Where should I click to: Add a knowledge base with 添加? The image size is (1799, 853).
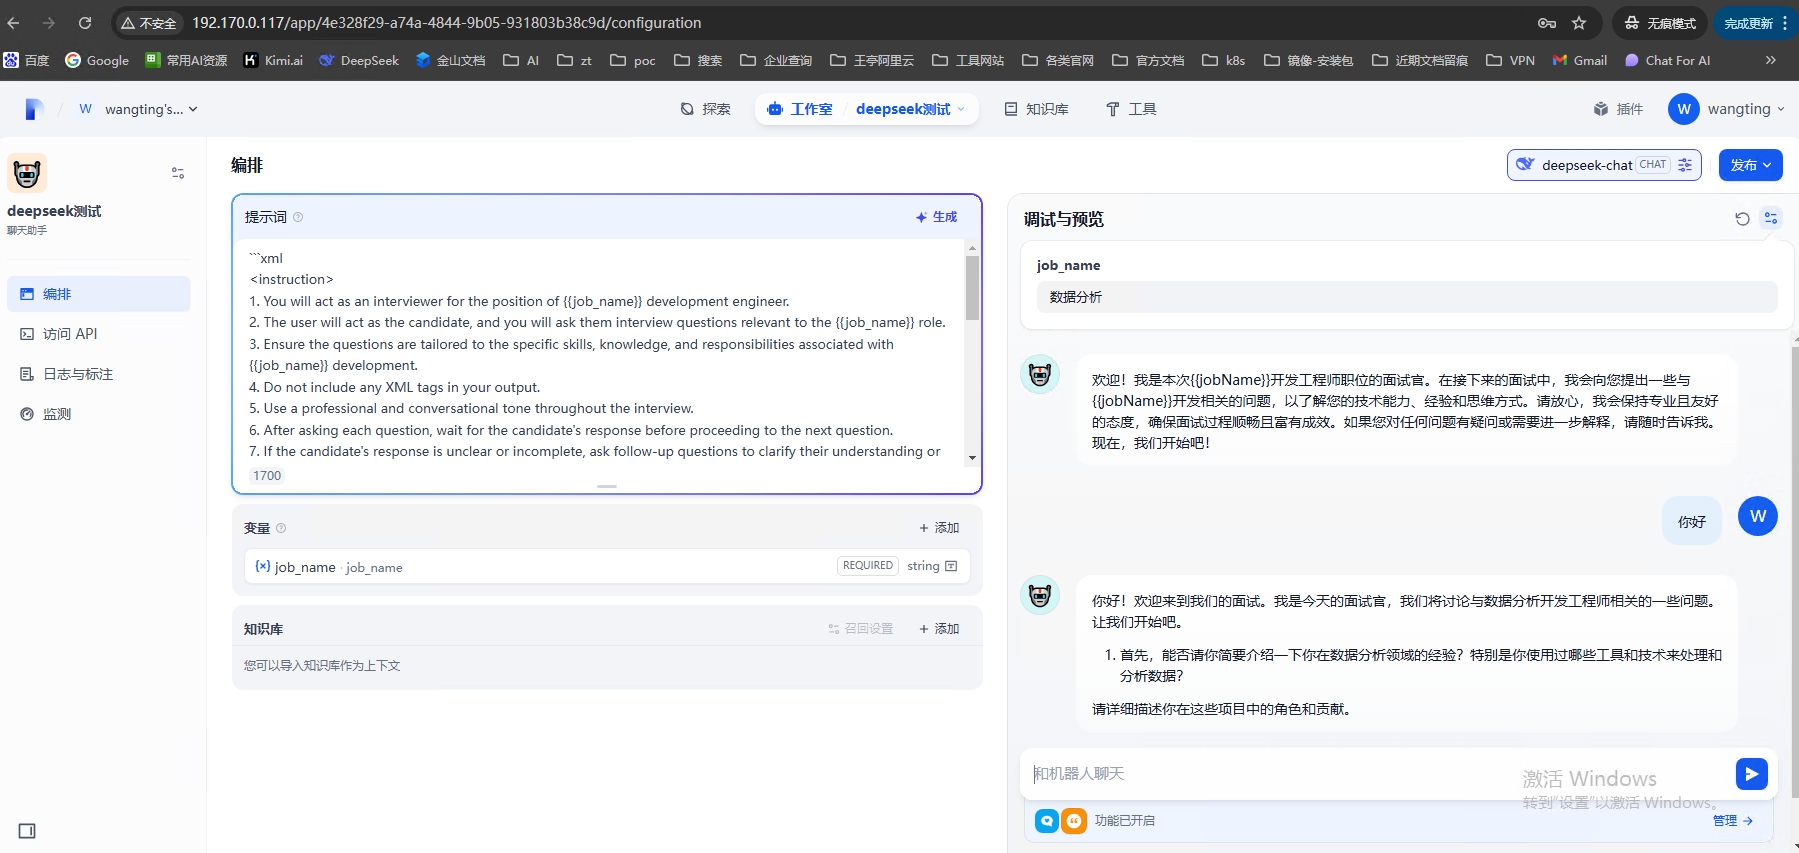[939, 629]
